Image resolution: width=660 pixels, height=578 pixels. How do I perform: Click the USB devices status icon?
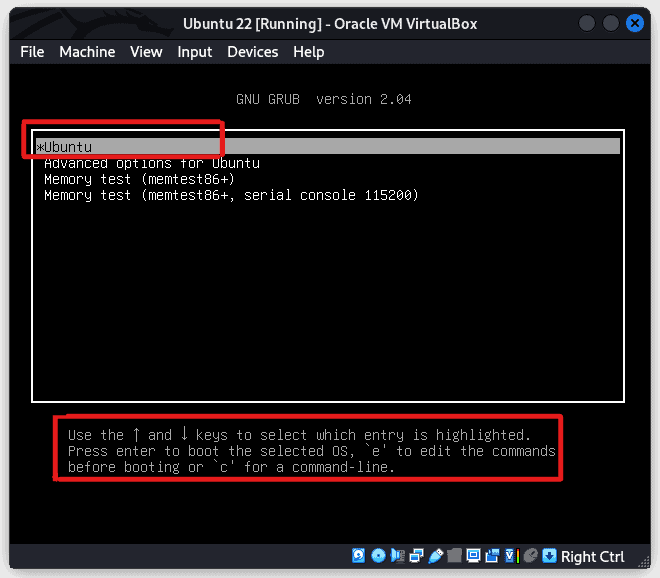tap(435, 556)
